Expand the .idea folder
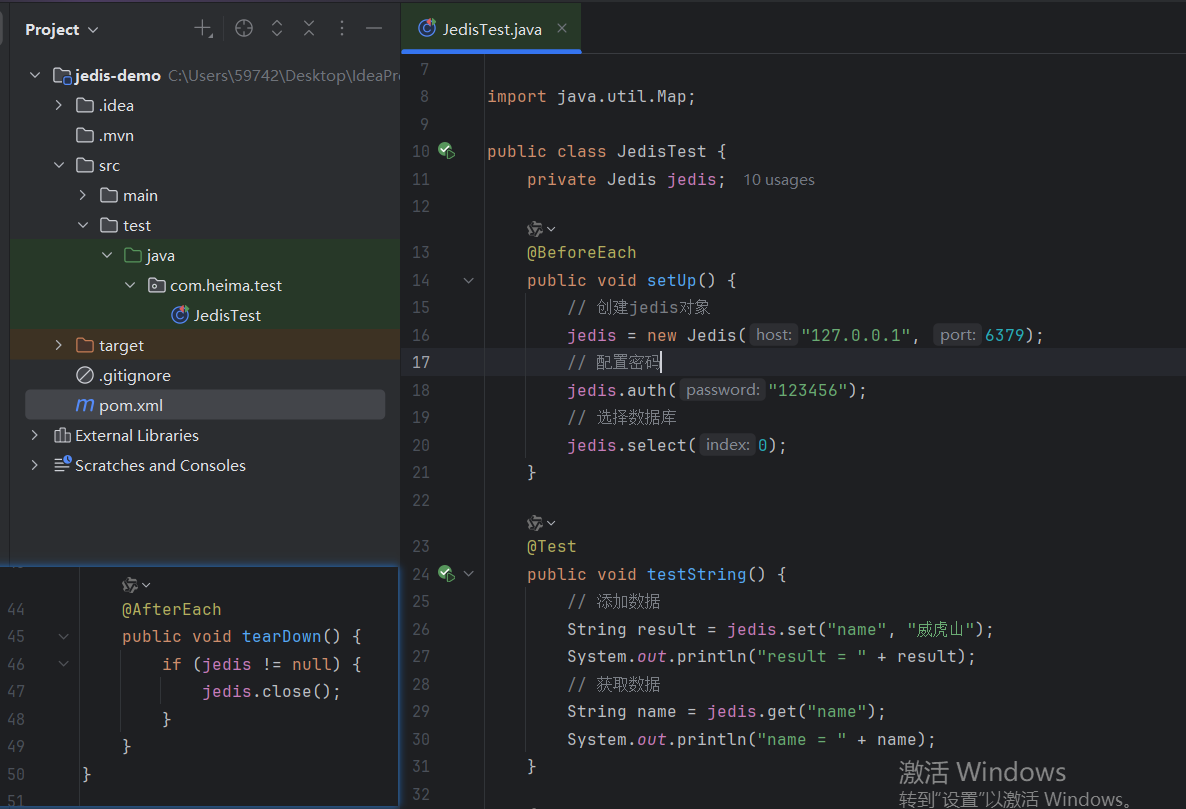The height and width of the screenshot is (809, 1186). coord(59,105)
